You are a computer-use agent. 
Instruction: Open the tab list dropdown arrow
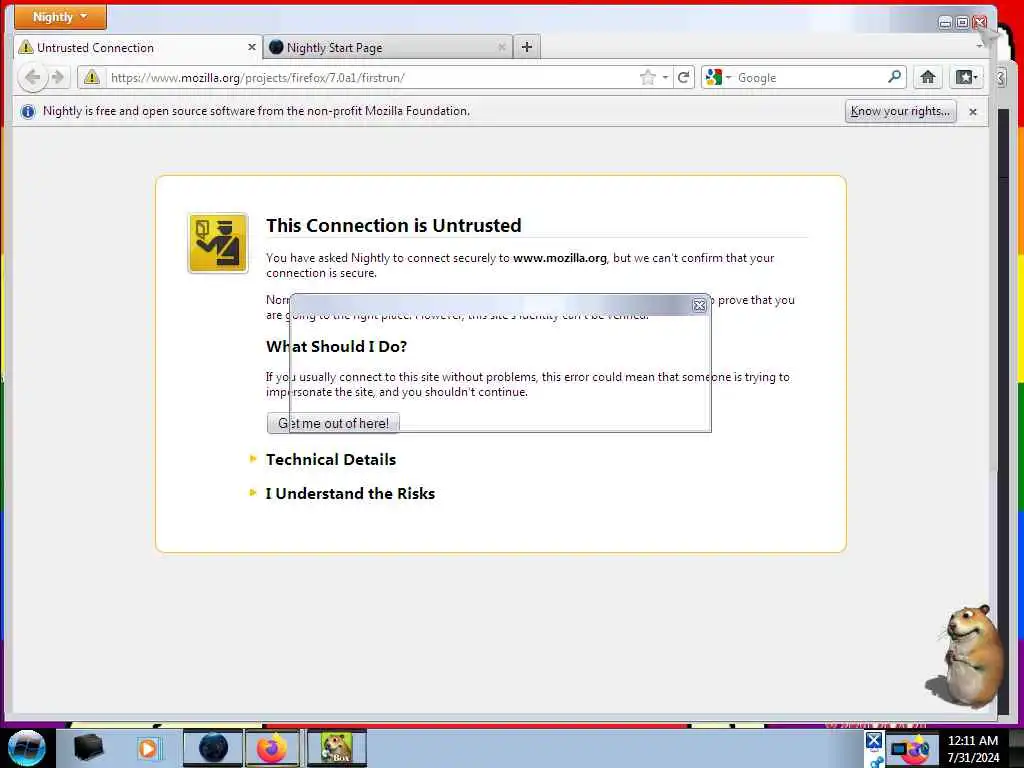(x=979, y=46)
